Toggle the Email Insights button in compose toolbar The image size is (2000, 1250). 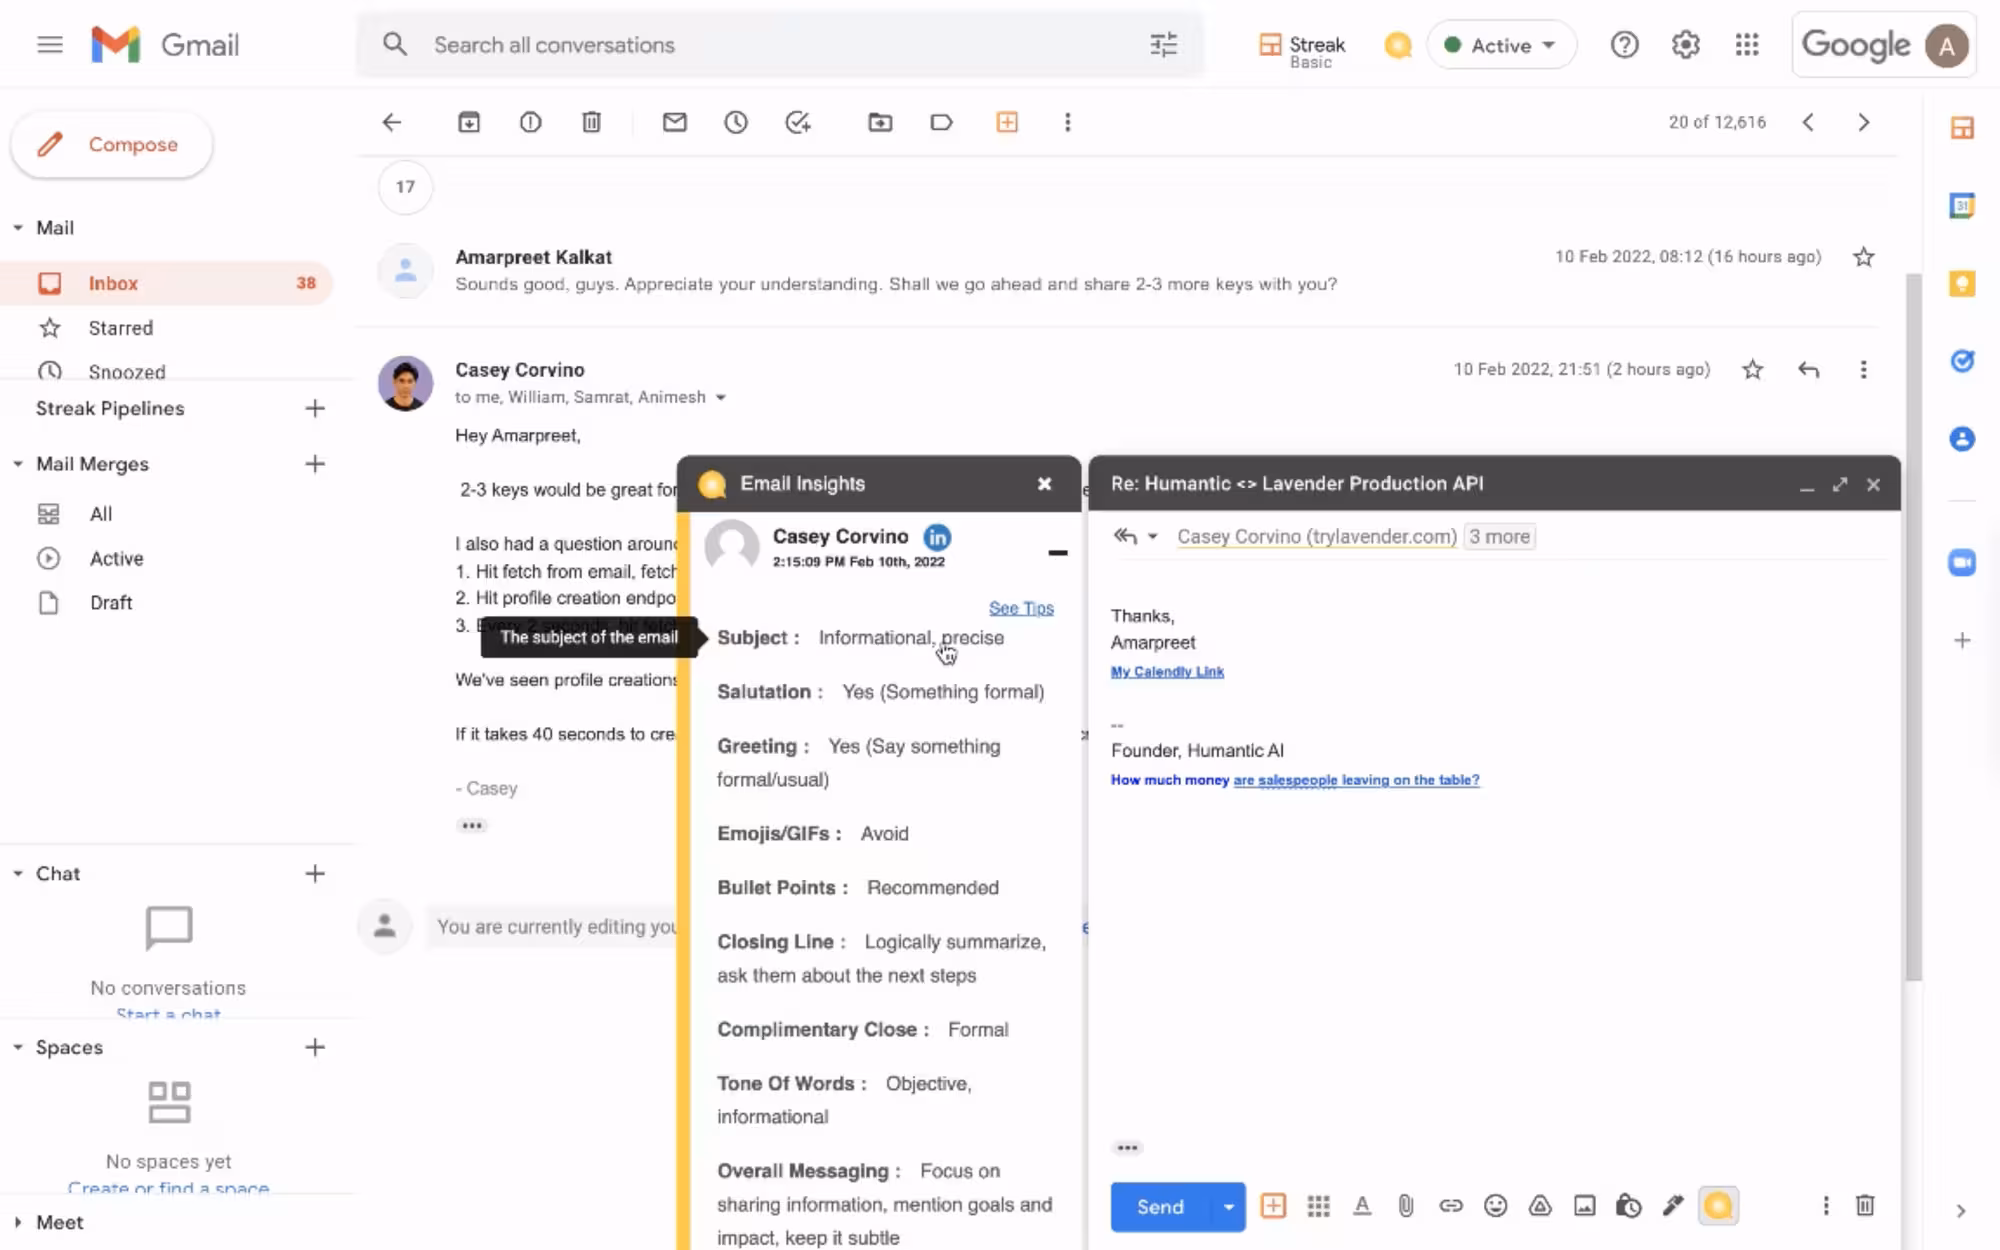click(x=1718, y=1206)
